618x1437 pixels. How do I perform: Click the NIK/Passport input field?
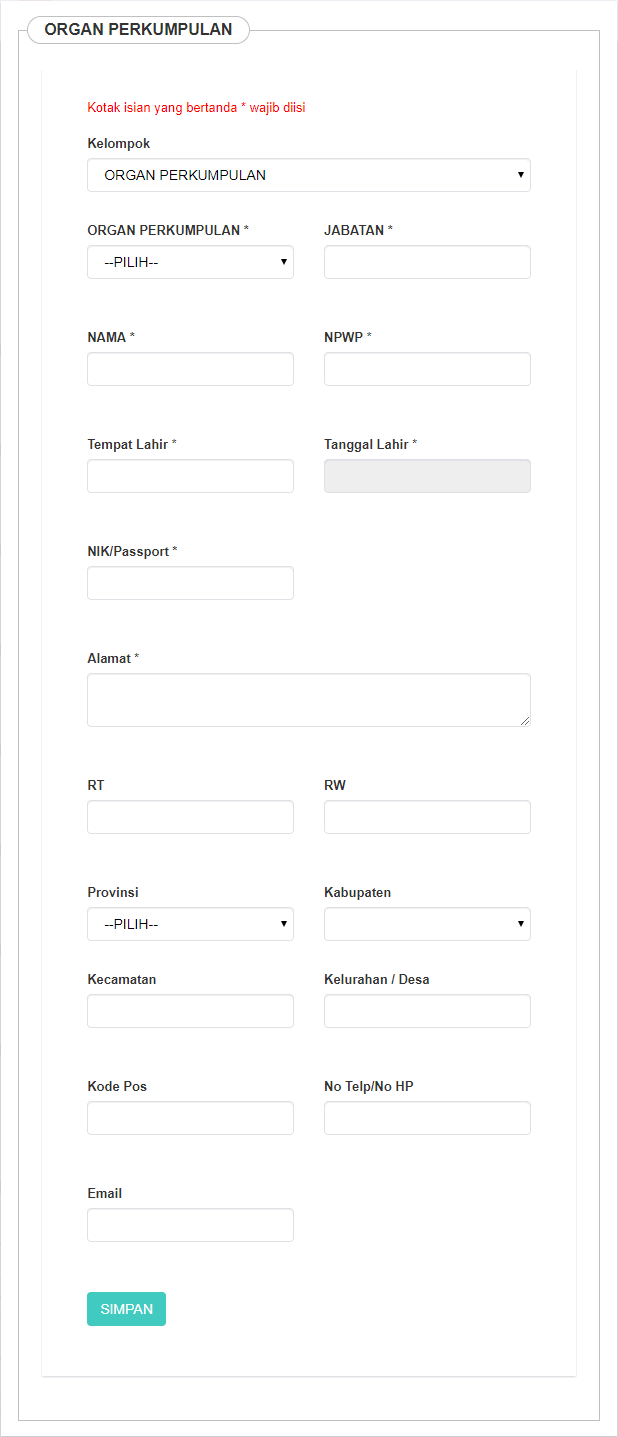coord(190,583)
